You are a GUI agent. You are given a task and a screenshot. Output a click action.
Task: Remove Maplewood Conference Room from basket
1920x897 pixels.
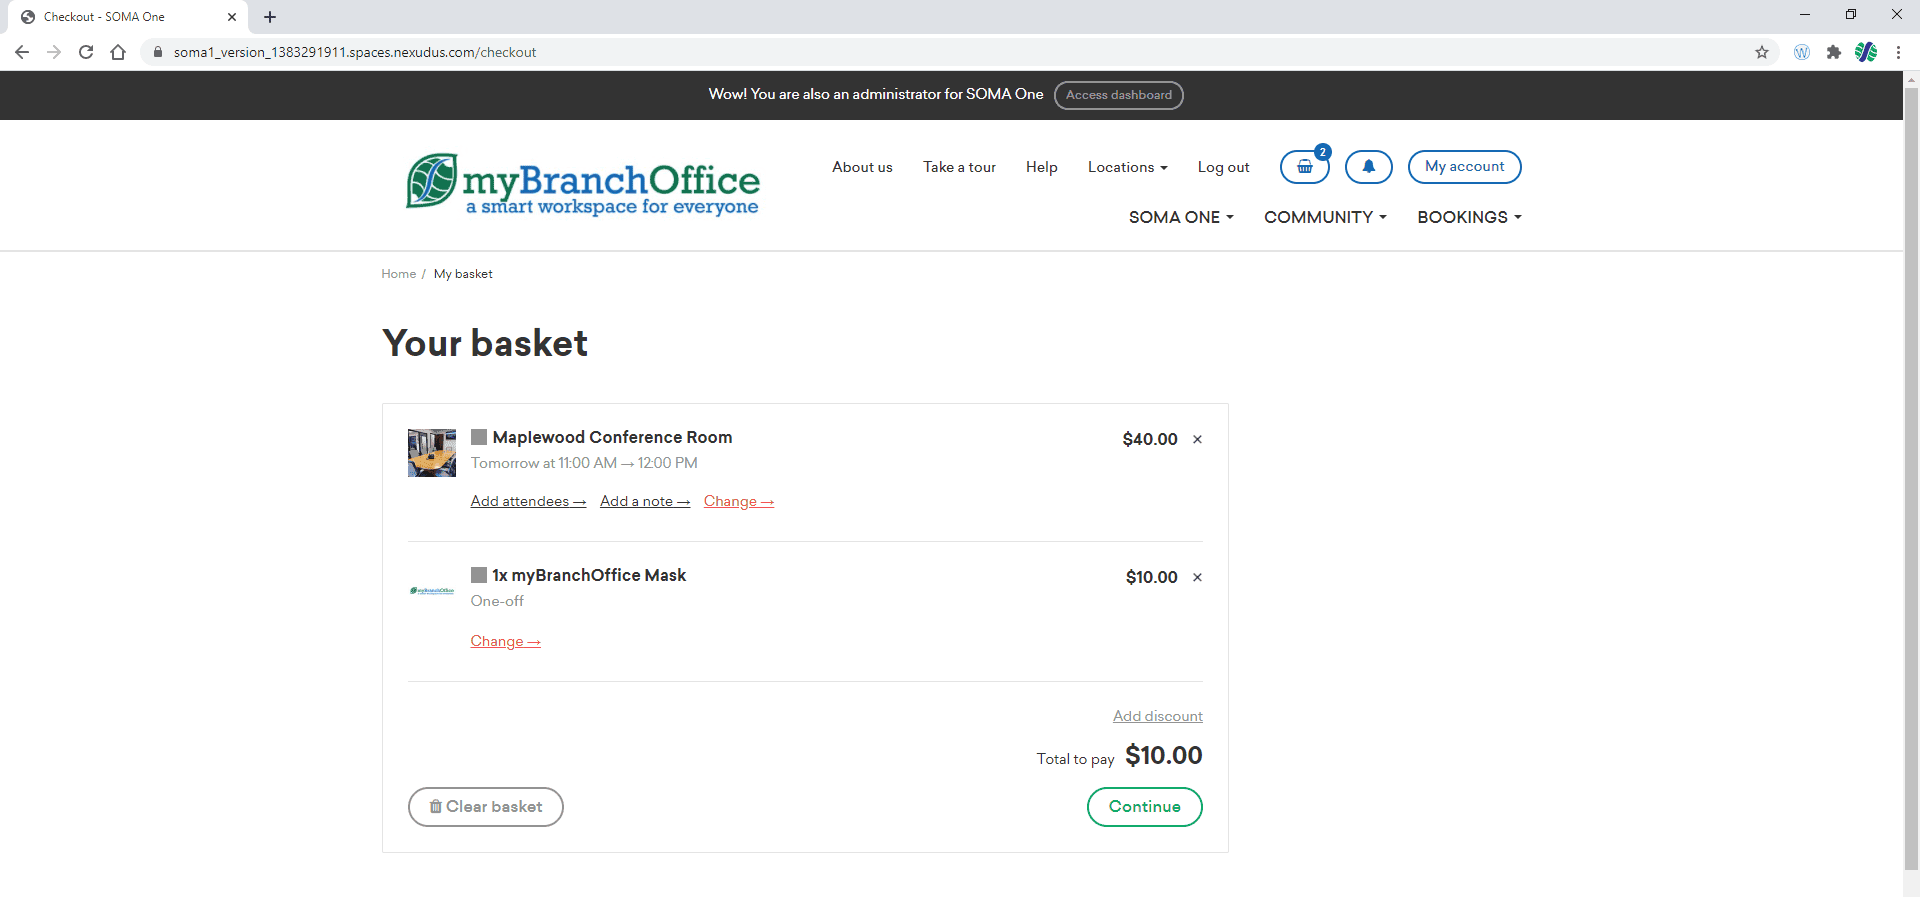(1197, 440)
